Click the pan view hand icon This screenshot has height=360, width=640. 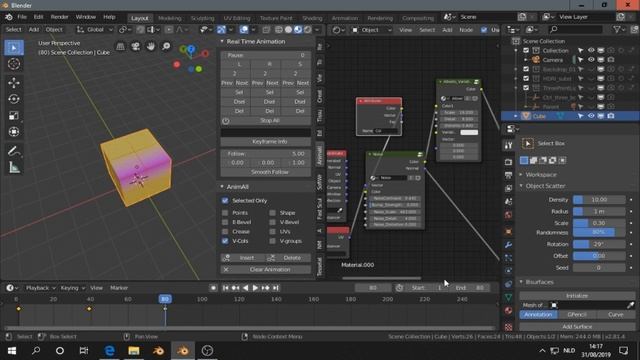151,47
